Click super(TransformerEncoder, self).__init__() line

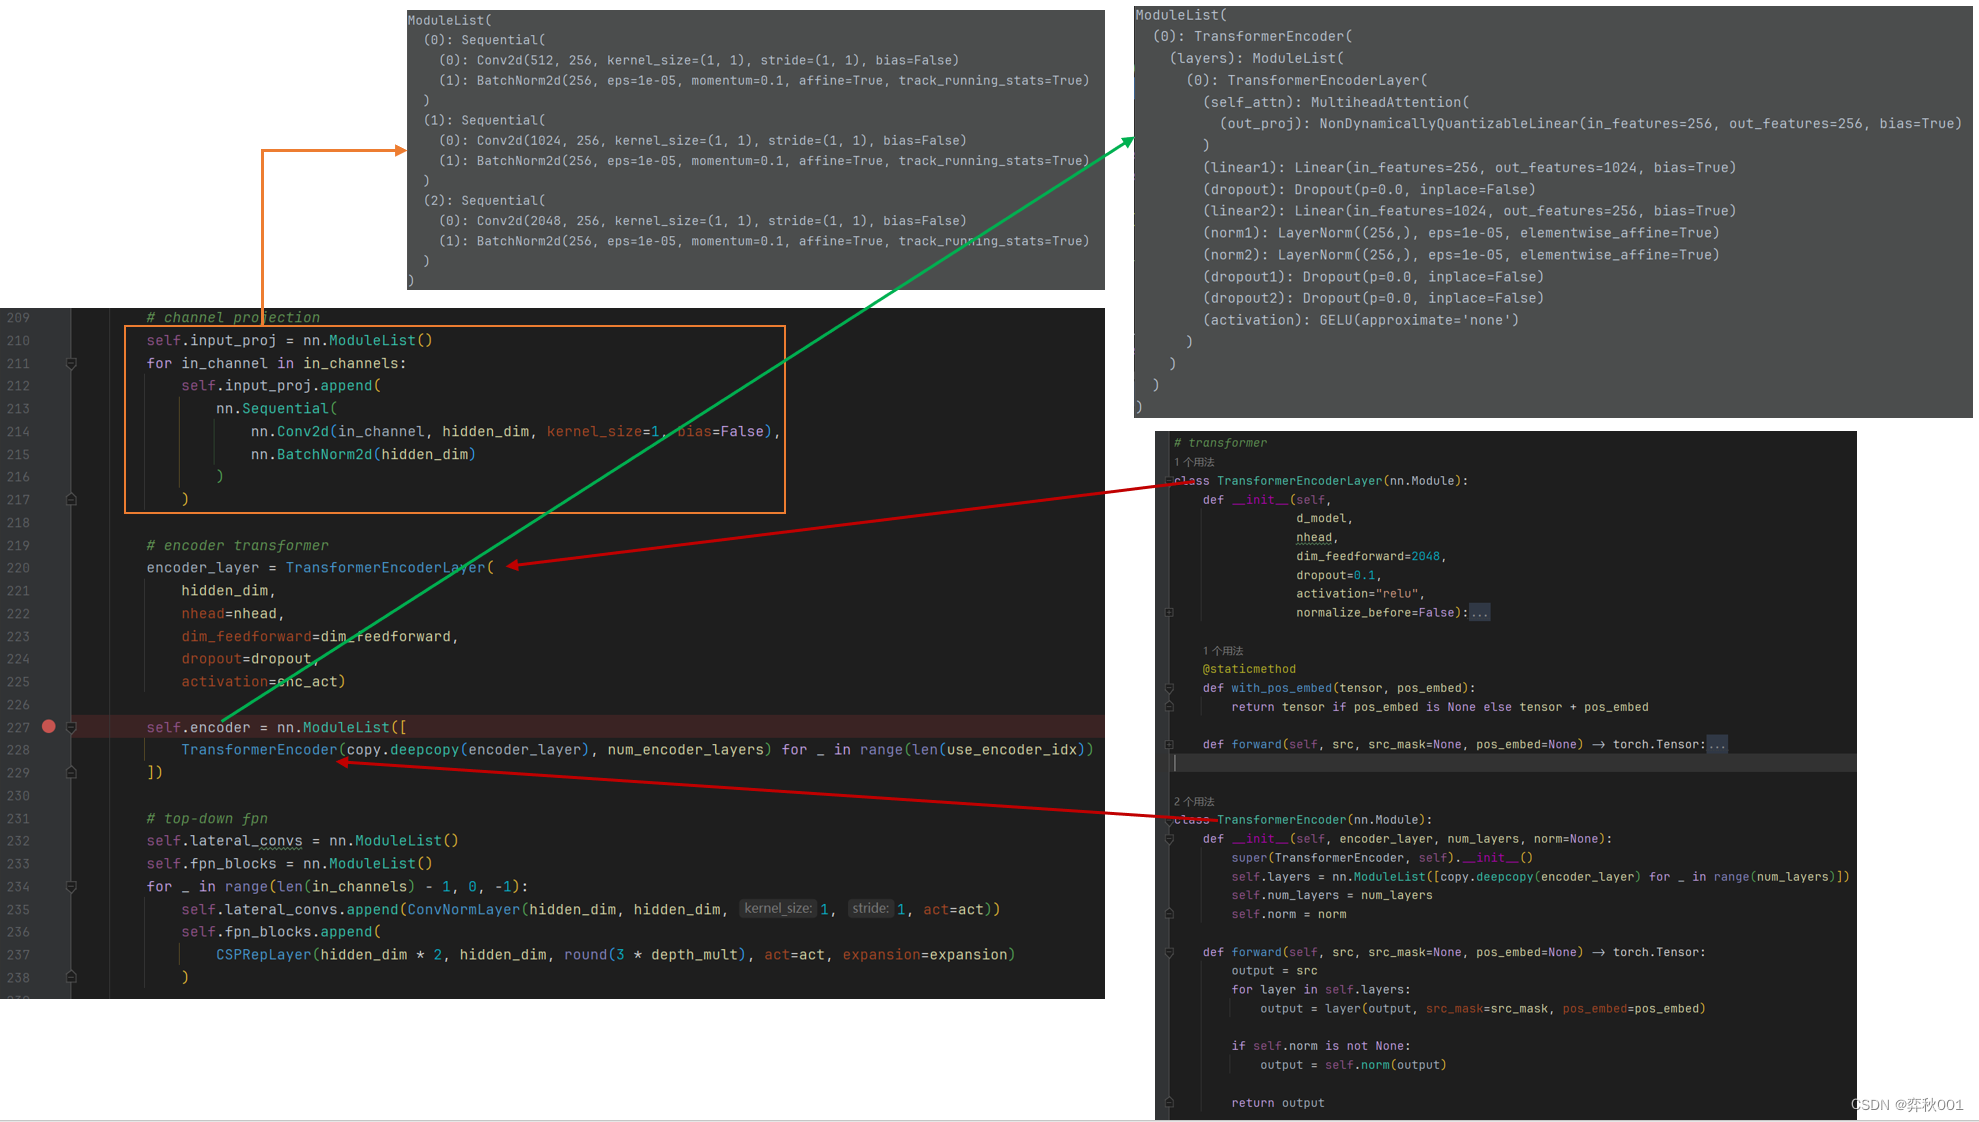pos(1382,858)
